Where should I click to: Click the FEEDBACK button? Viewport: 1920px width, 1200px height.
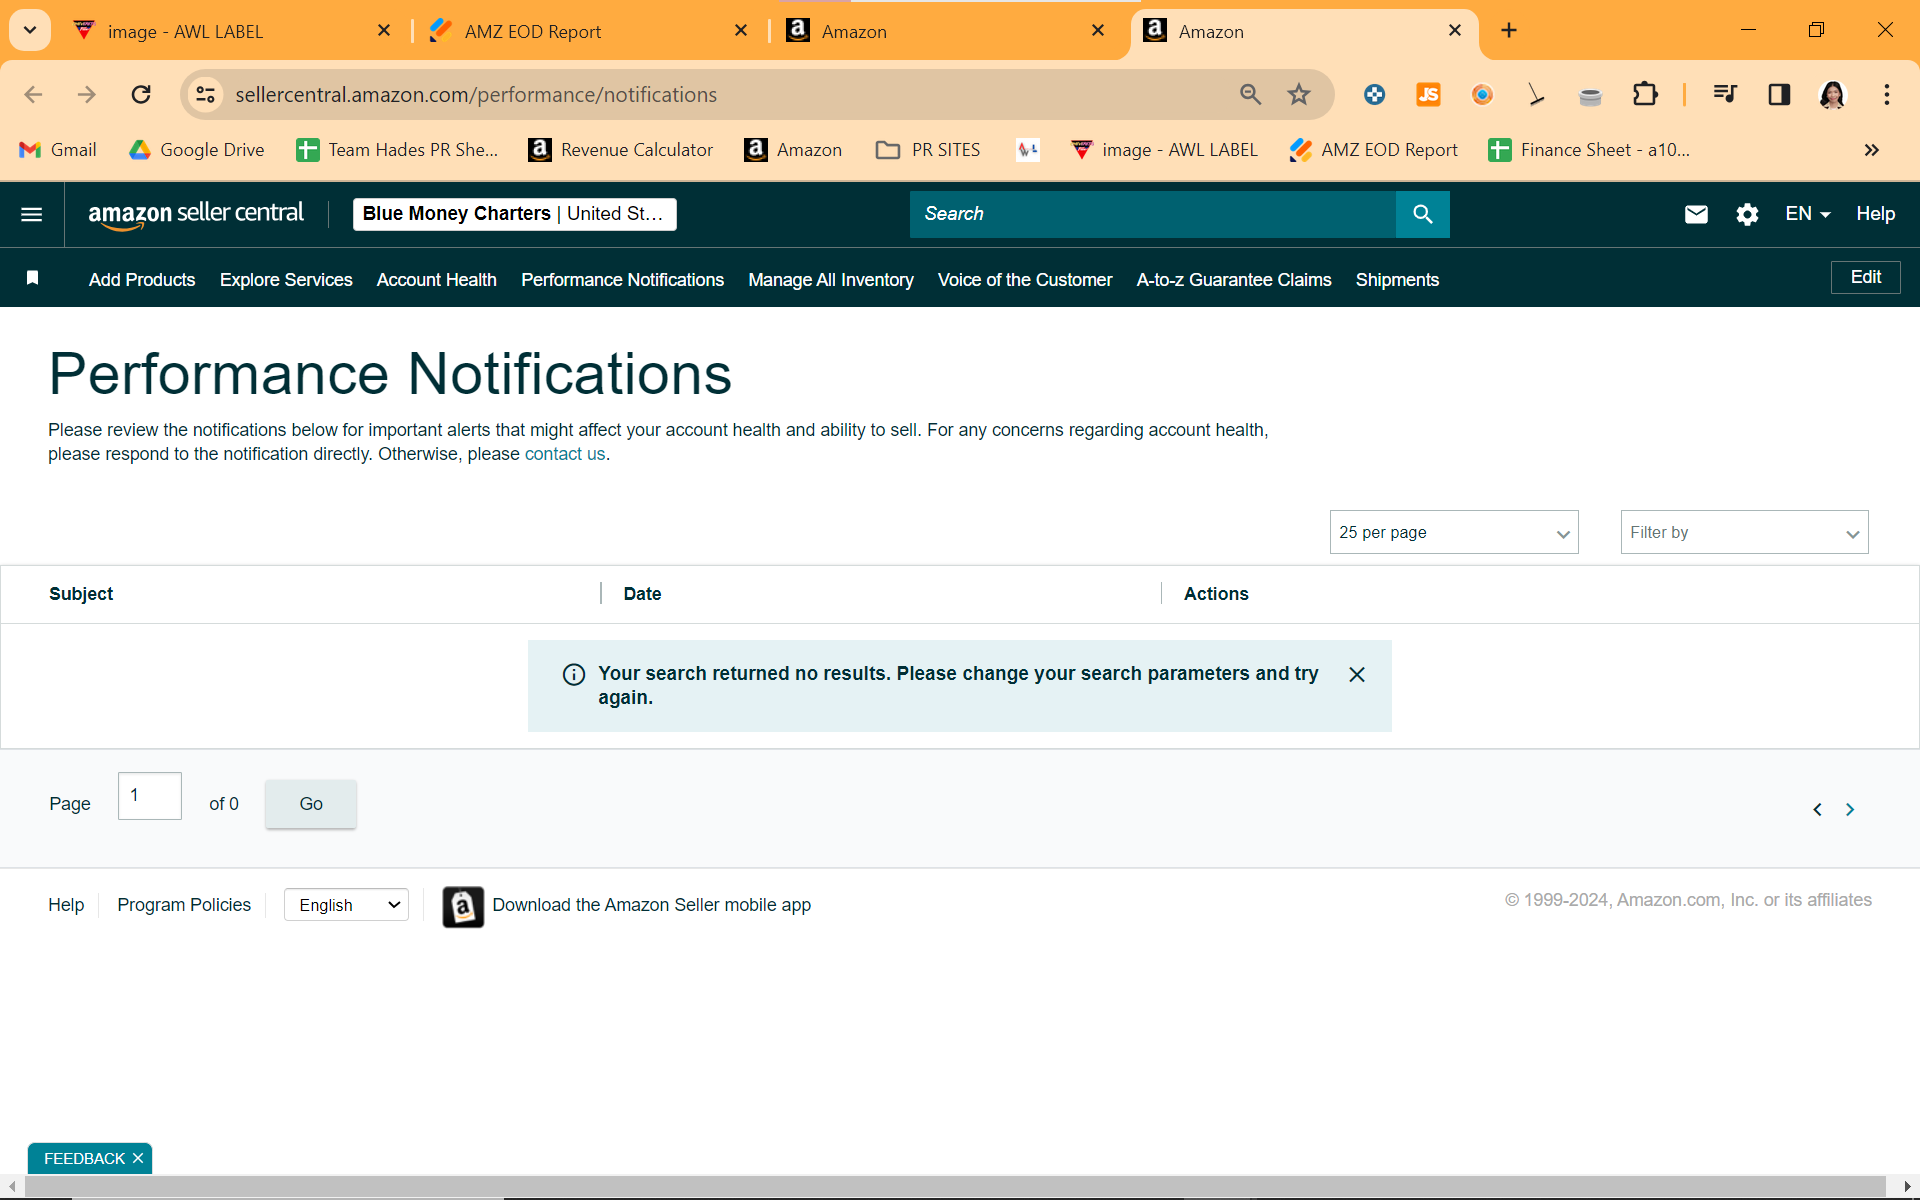coord(85,1158)
